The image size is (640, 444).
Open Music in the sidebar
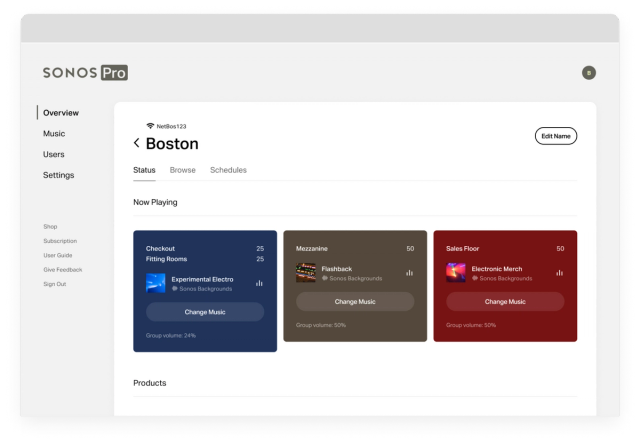pos(54,133)
